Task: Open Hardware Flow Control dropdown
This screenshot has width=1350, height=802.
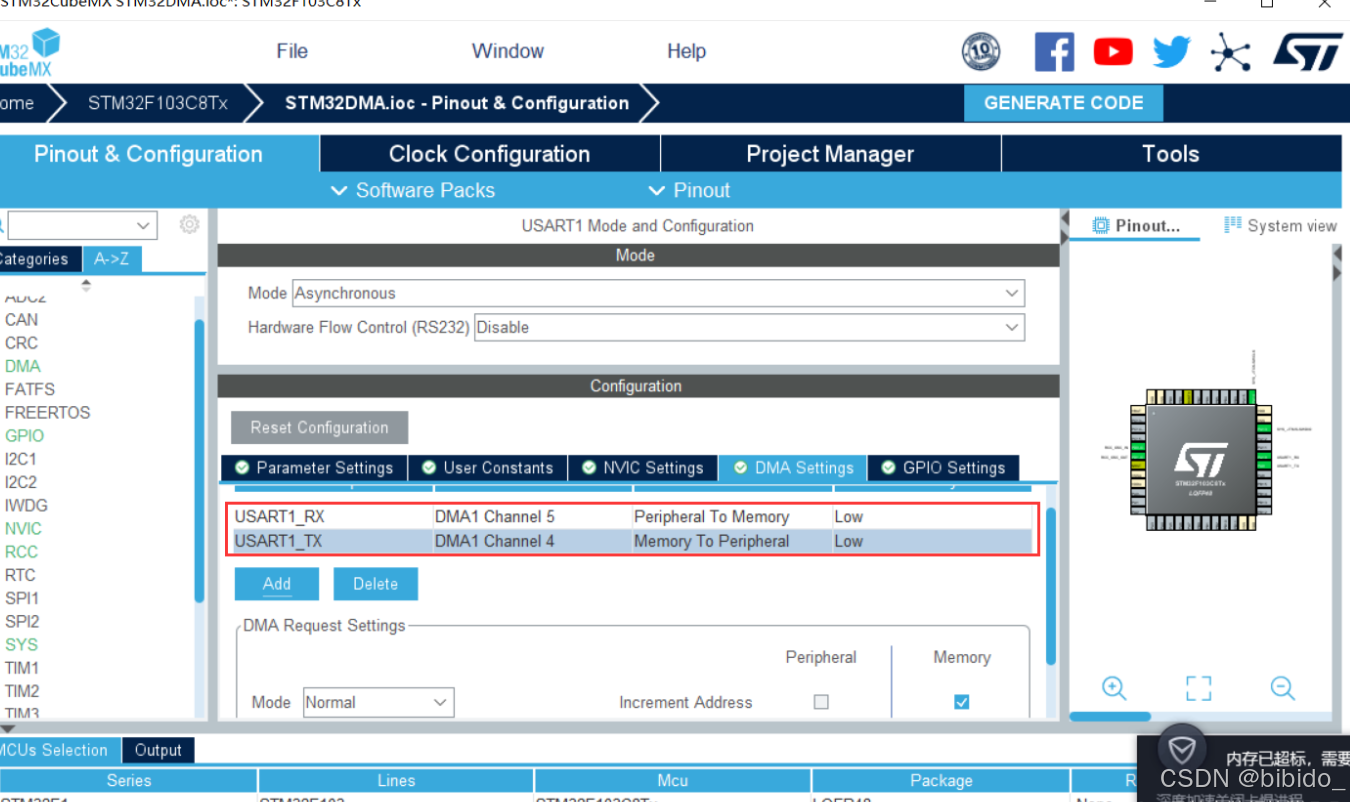Action: point(750,327)
